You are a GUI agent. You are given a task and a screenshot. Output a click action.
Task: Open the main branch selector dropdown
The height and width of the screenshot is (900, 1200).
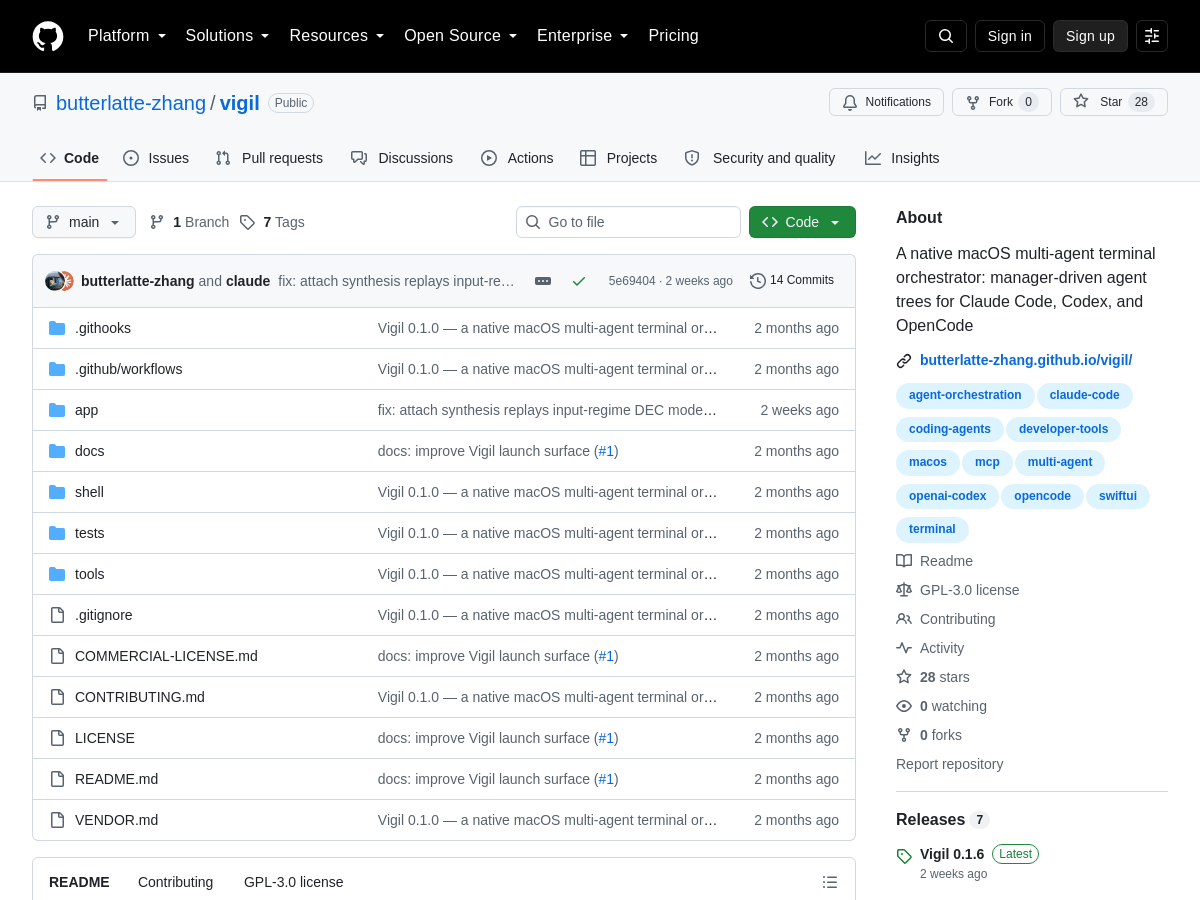pyautogui.click(x=84, y=222)
